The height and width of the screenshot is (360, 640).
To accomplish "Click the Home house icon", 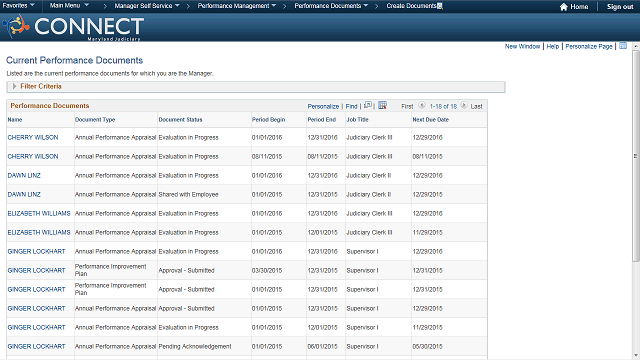I will click(x=564, y=7).
